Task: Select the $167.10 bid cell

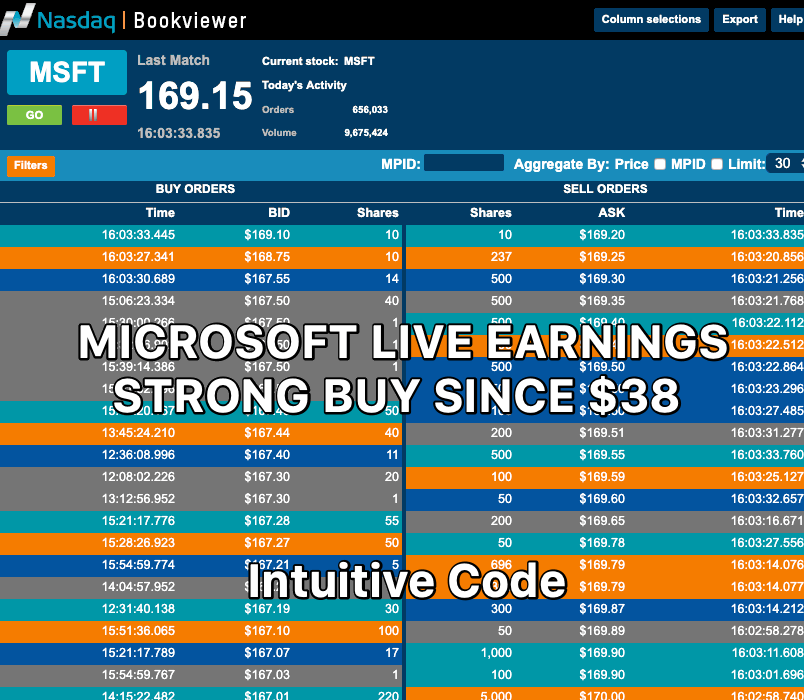Action: [x=267, y=631]
